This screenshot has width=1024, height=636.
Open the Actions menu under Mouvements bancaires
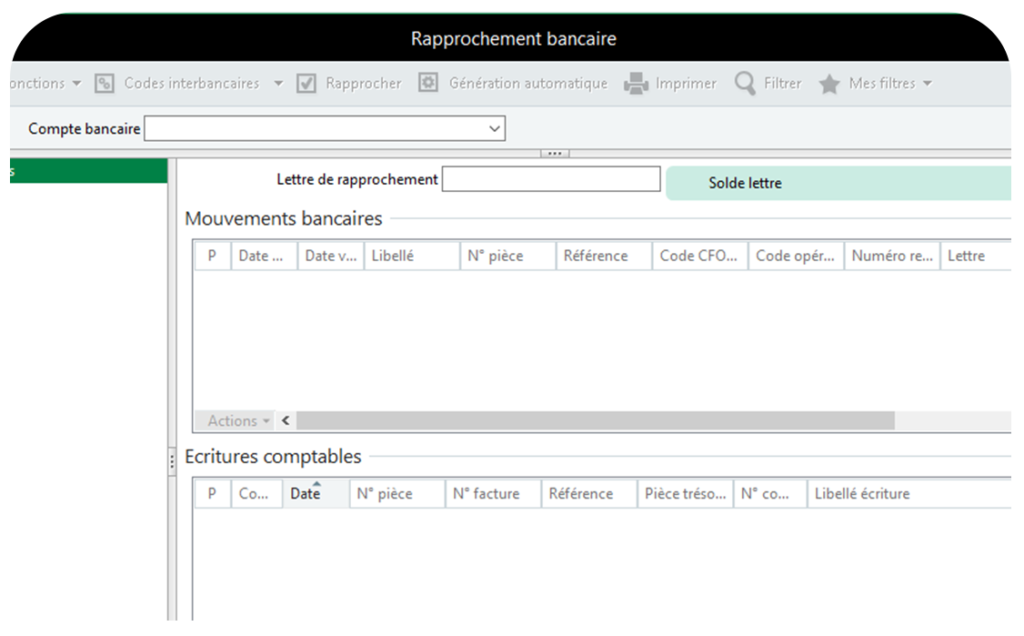238,421
